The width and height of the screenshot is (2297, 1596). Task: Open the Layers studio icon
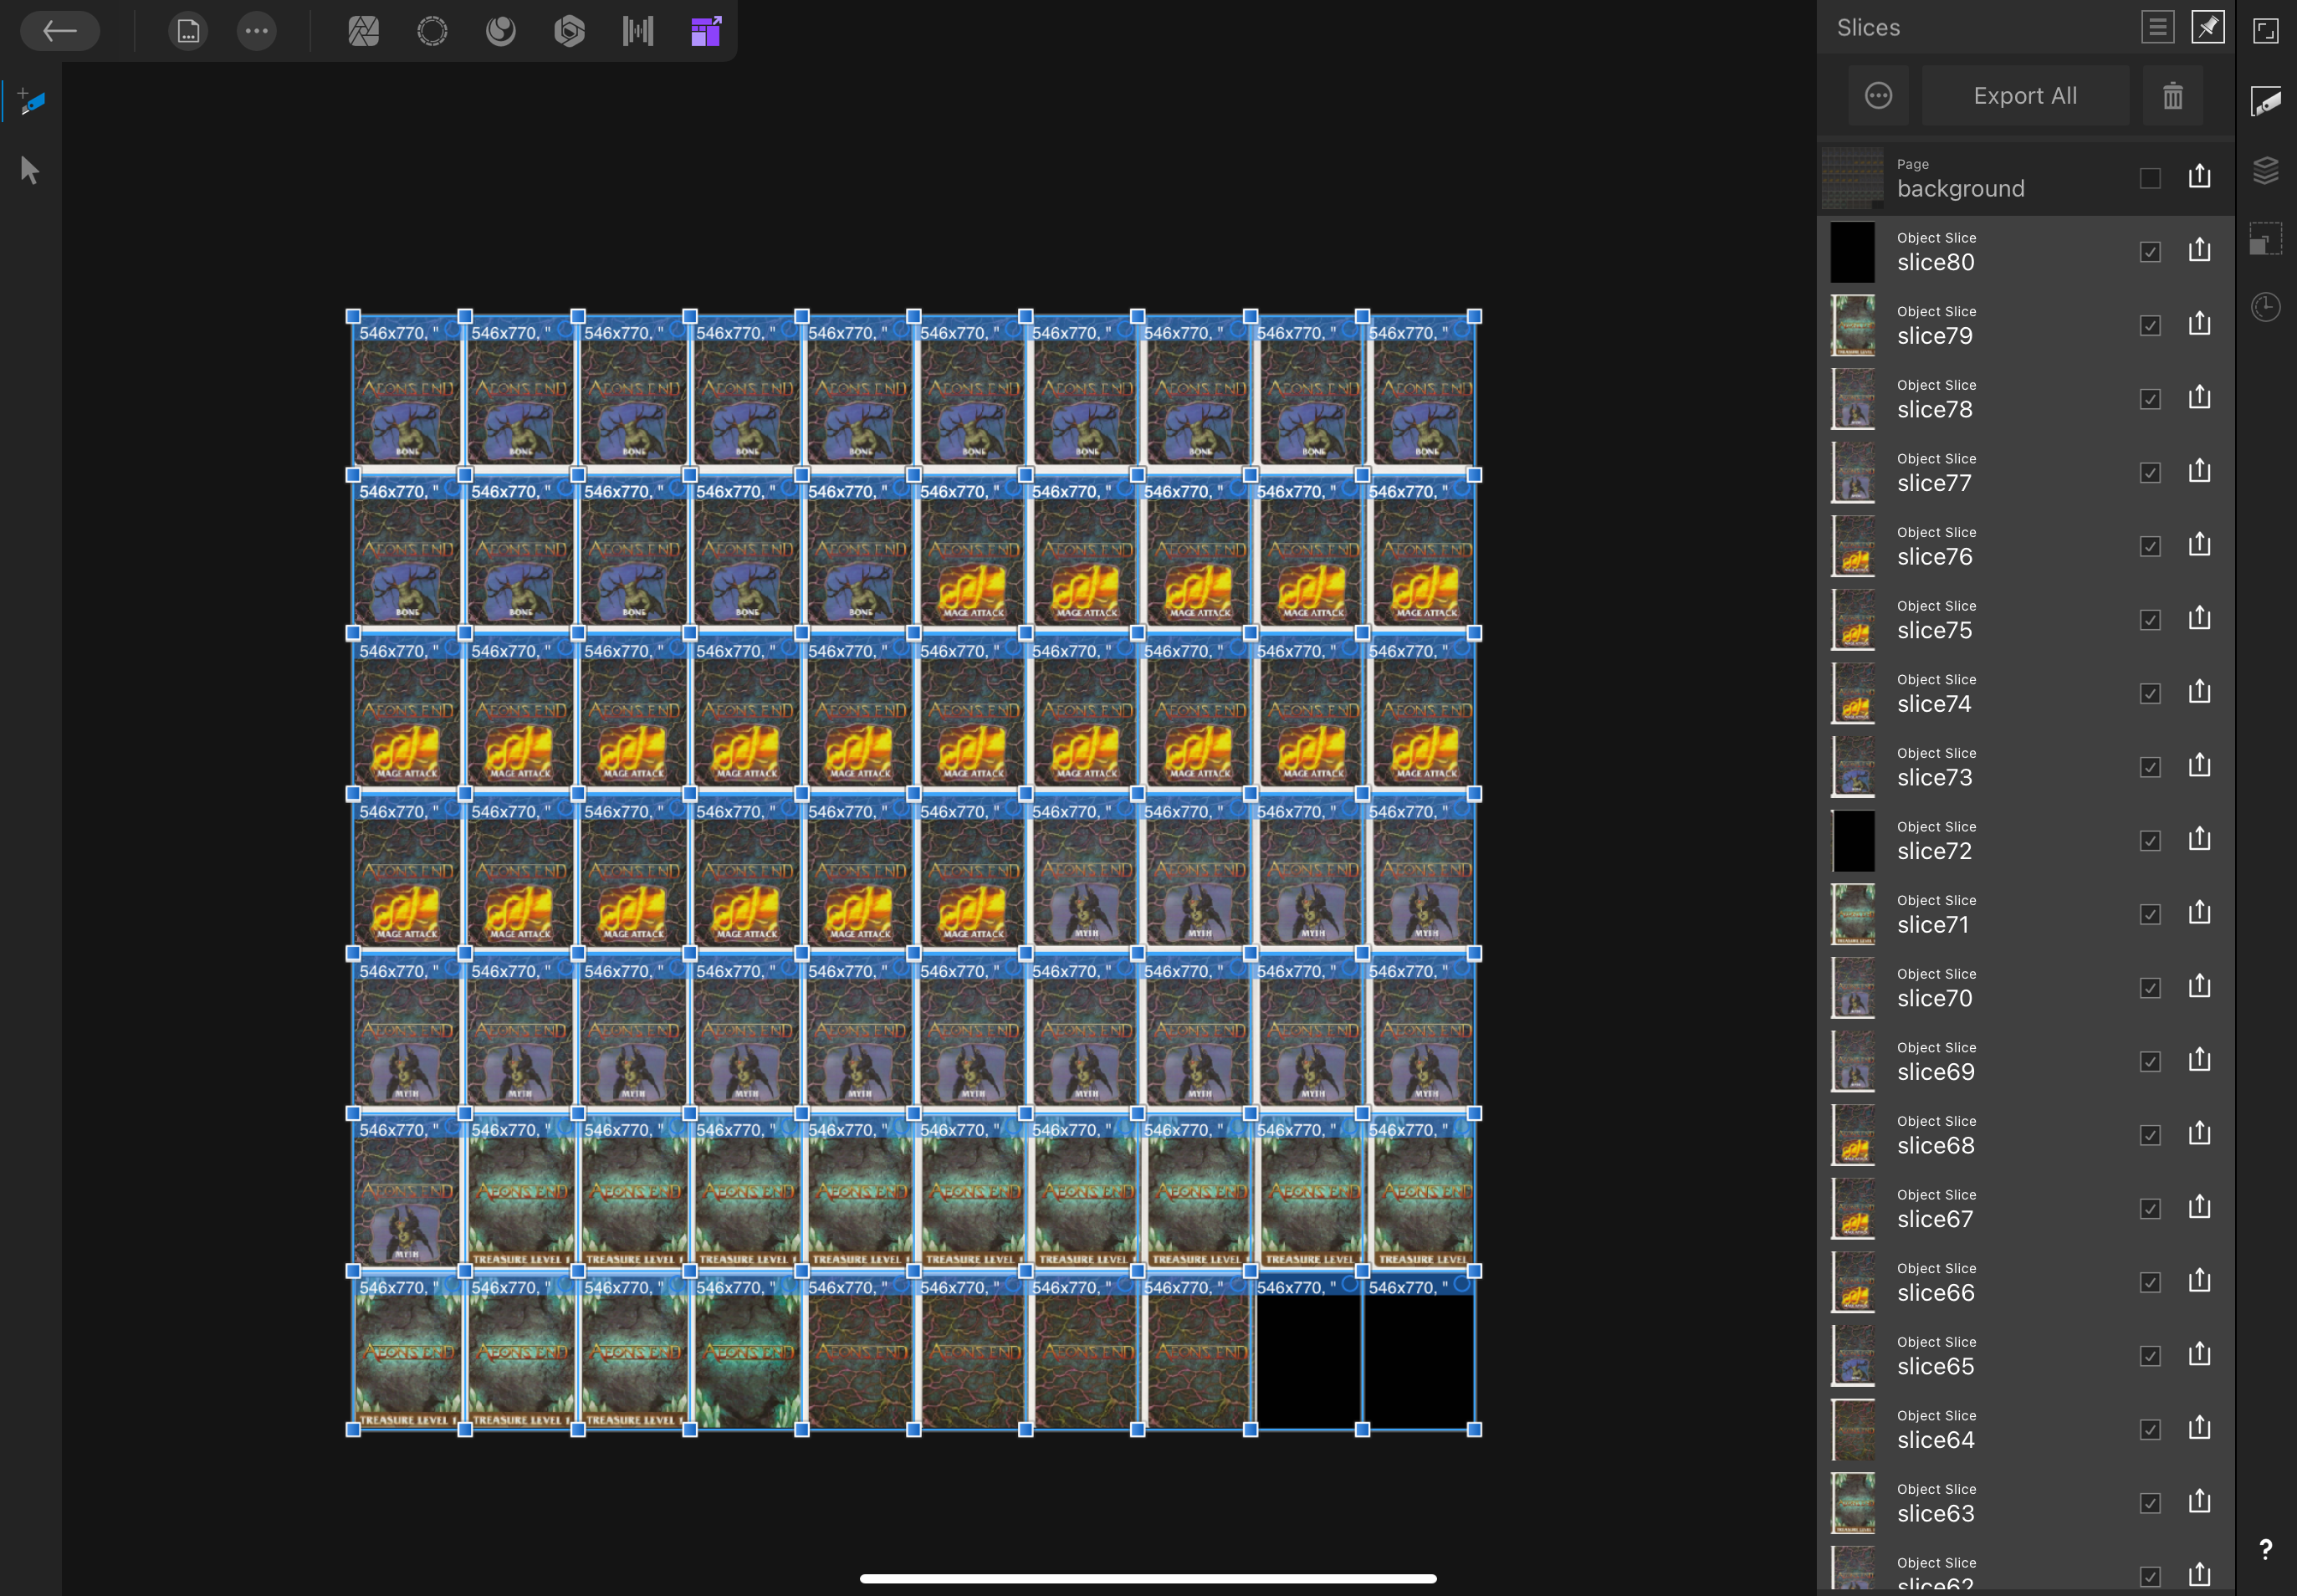pyautogui.click(x=2266, y=170)
